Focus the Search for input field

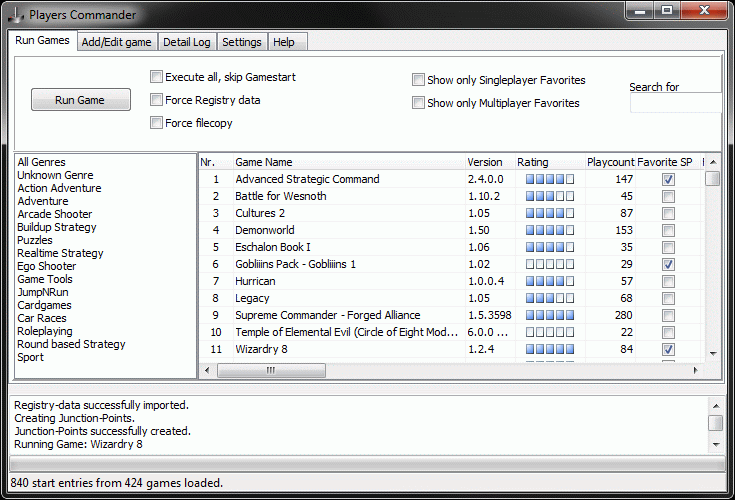coord(675,103)
